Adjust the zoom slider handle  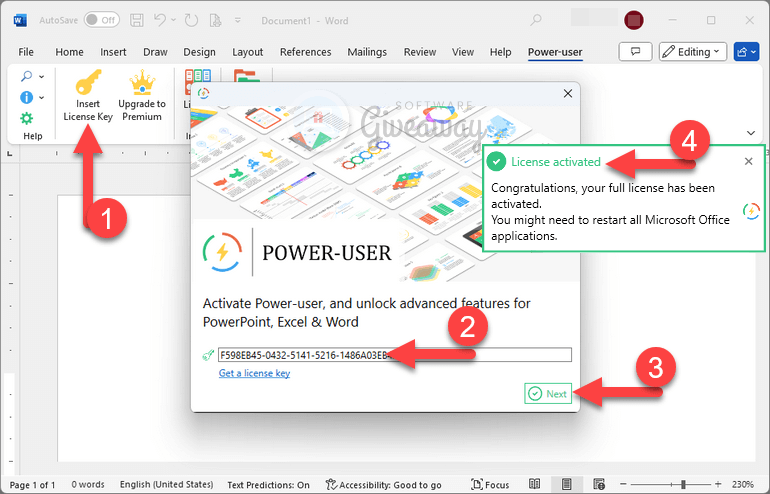tap(683, 484)
